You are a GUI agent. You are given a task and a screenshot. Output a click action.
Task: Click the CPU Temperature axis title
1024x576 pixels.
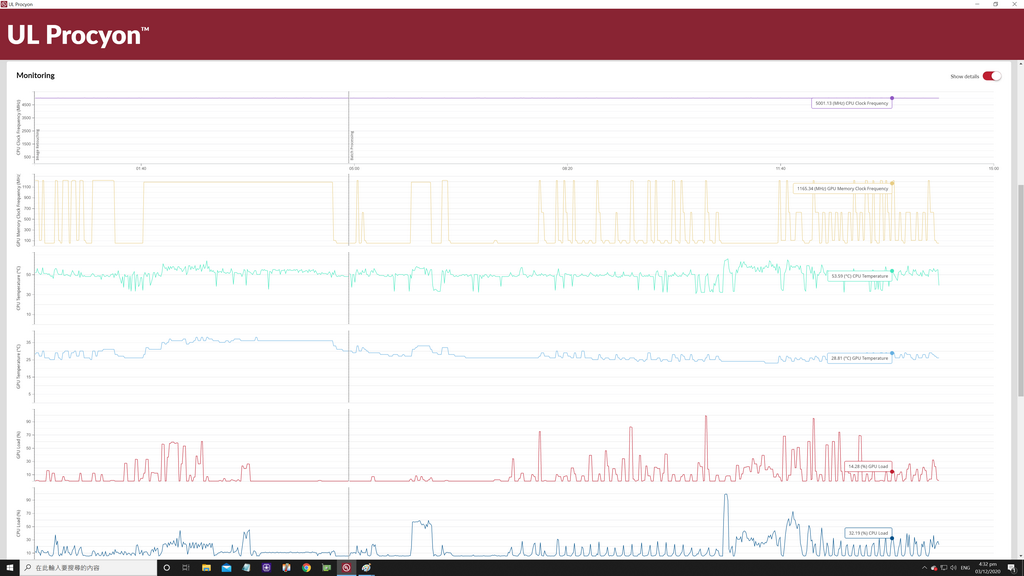pyautogui.click(x=19, y=287)
